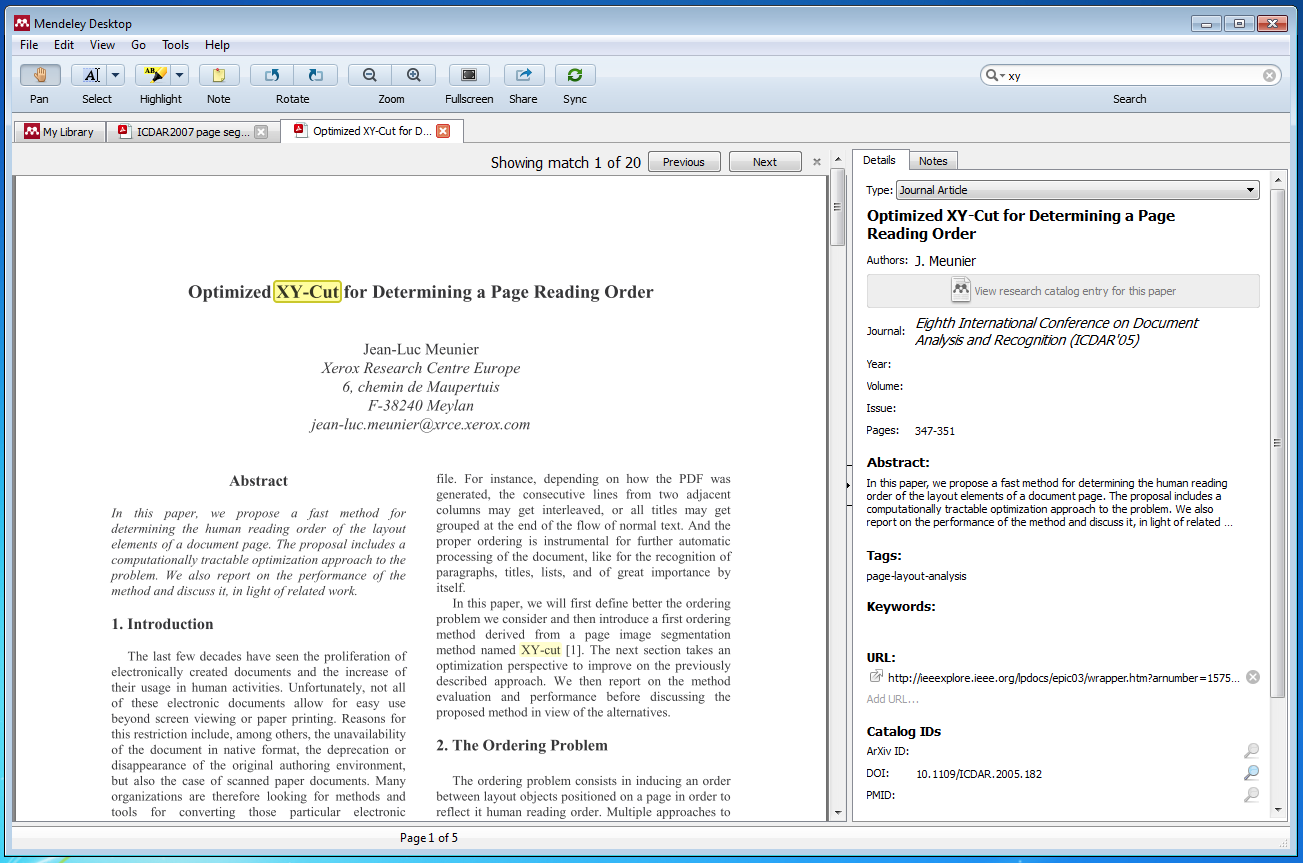Zoom in on the PDF
Viewport: 1303px width, 863px height.
click(413, 74)
